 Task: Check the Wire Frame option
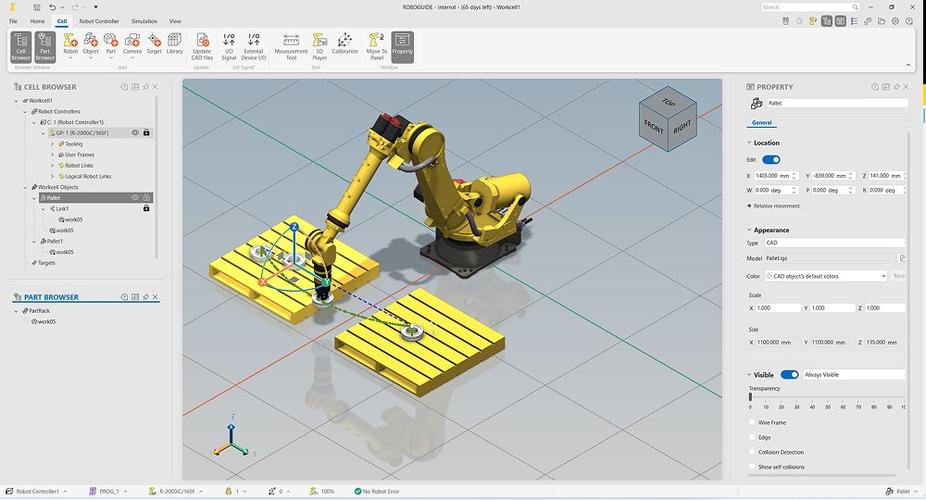click(753, 422)
